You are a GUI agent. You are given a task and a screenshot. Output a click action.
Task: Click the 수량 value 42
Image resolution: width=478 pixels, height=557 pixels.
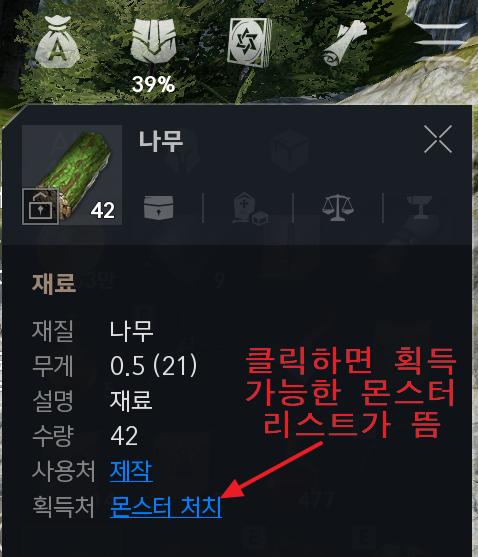[124, 436]
